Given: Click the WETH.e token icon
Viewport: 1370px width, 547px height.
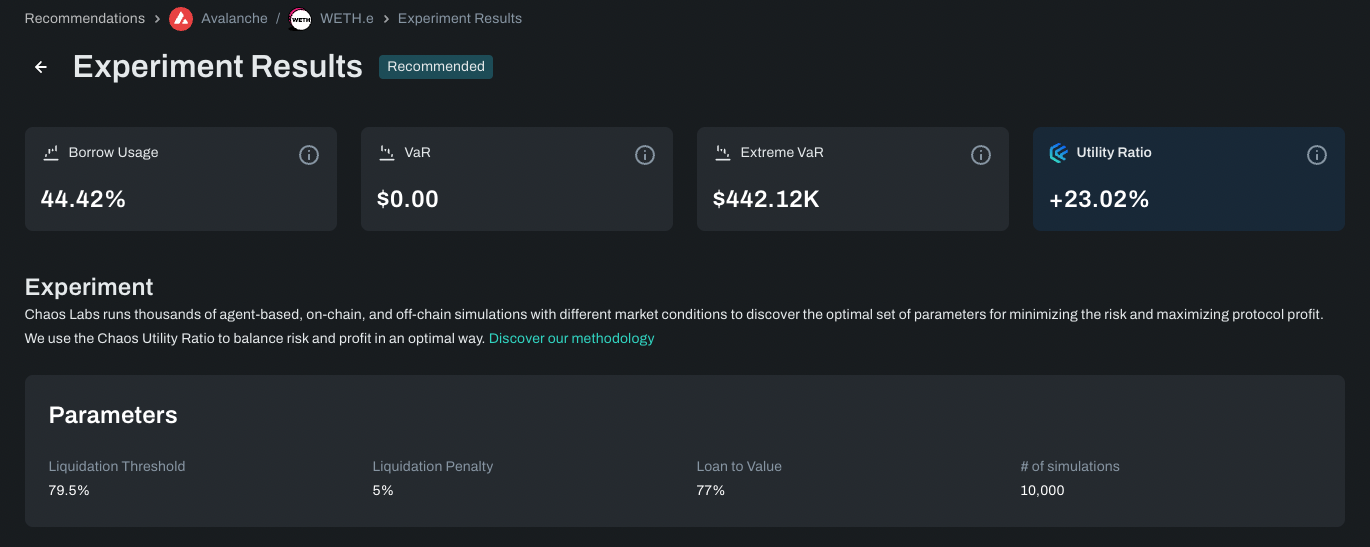Looking at the screenshot, I should 300,19.
